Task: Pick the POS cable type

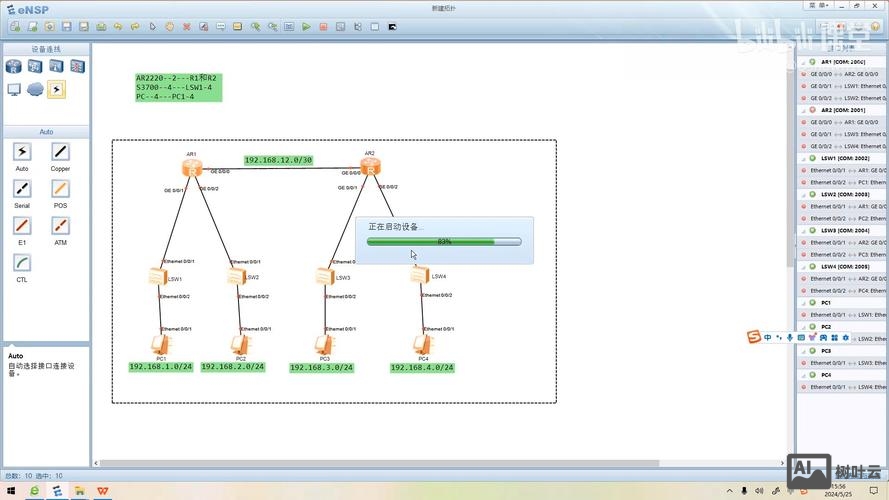Action: coord(60,189)
